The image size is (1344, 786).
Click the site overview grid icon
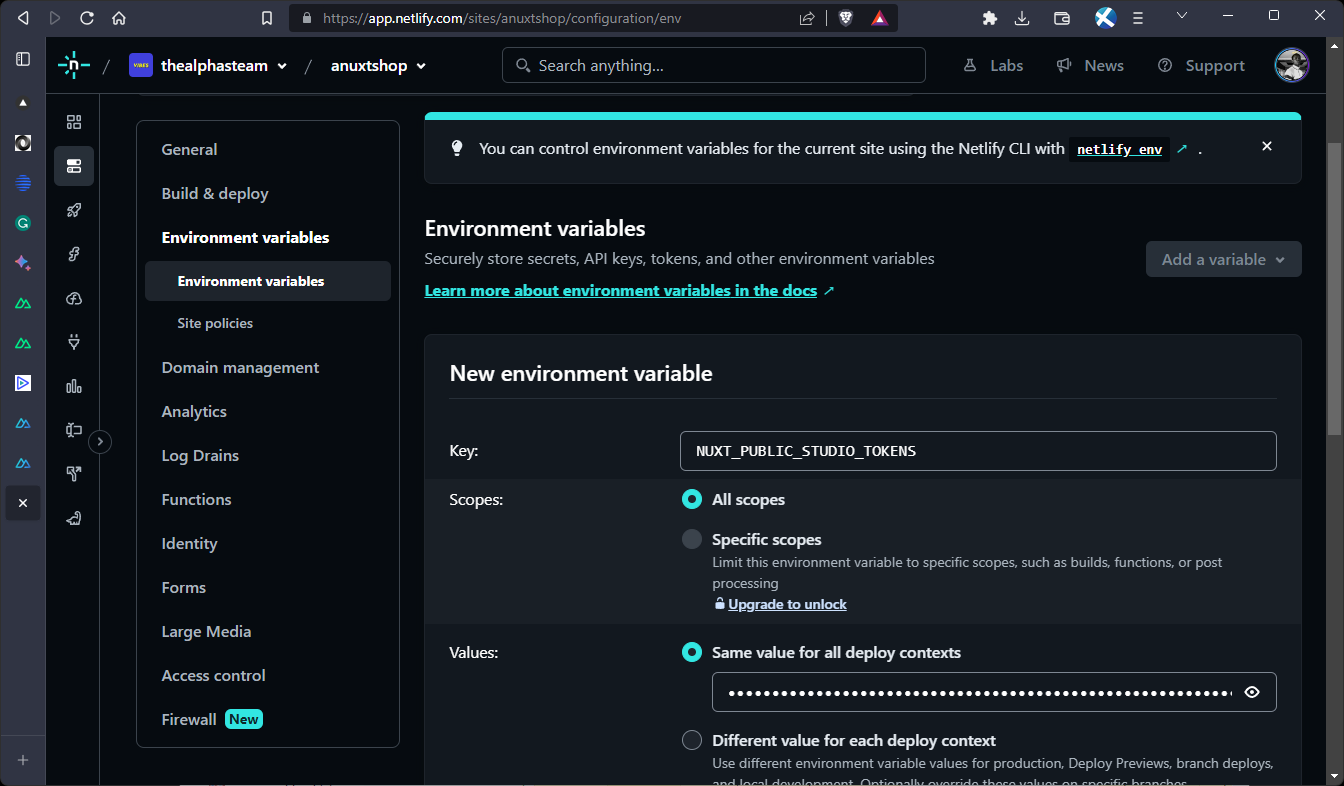coord(74,122)
